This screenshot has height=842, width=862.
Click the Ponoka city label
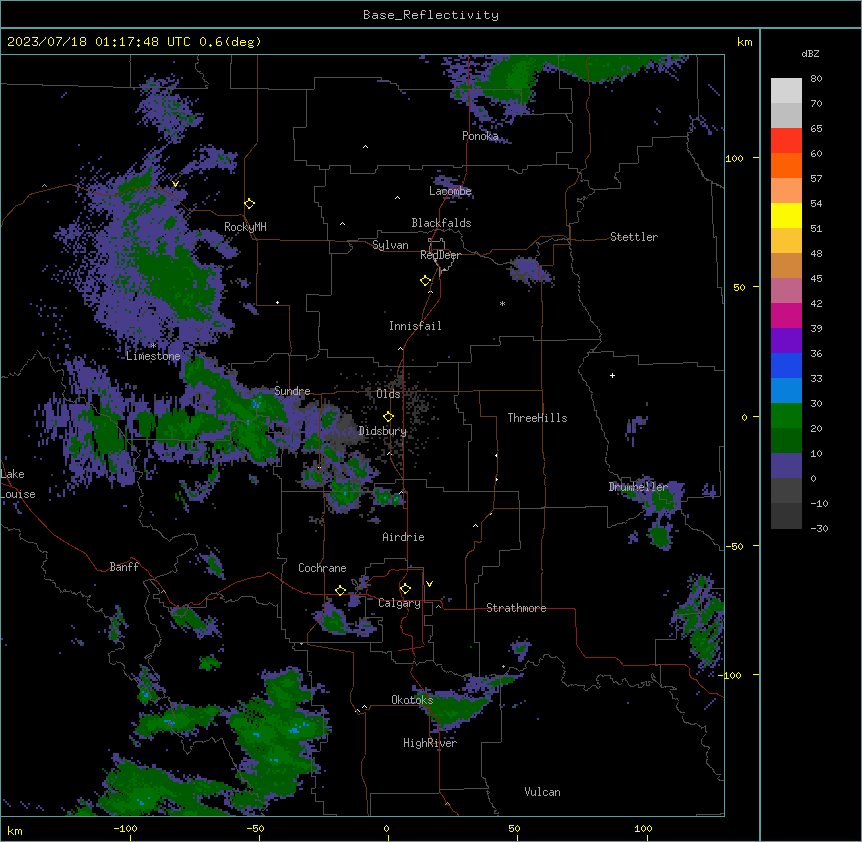(480, 136)
